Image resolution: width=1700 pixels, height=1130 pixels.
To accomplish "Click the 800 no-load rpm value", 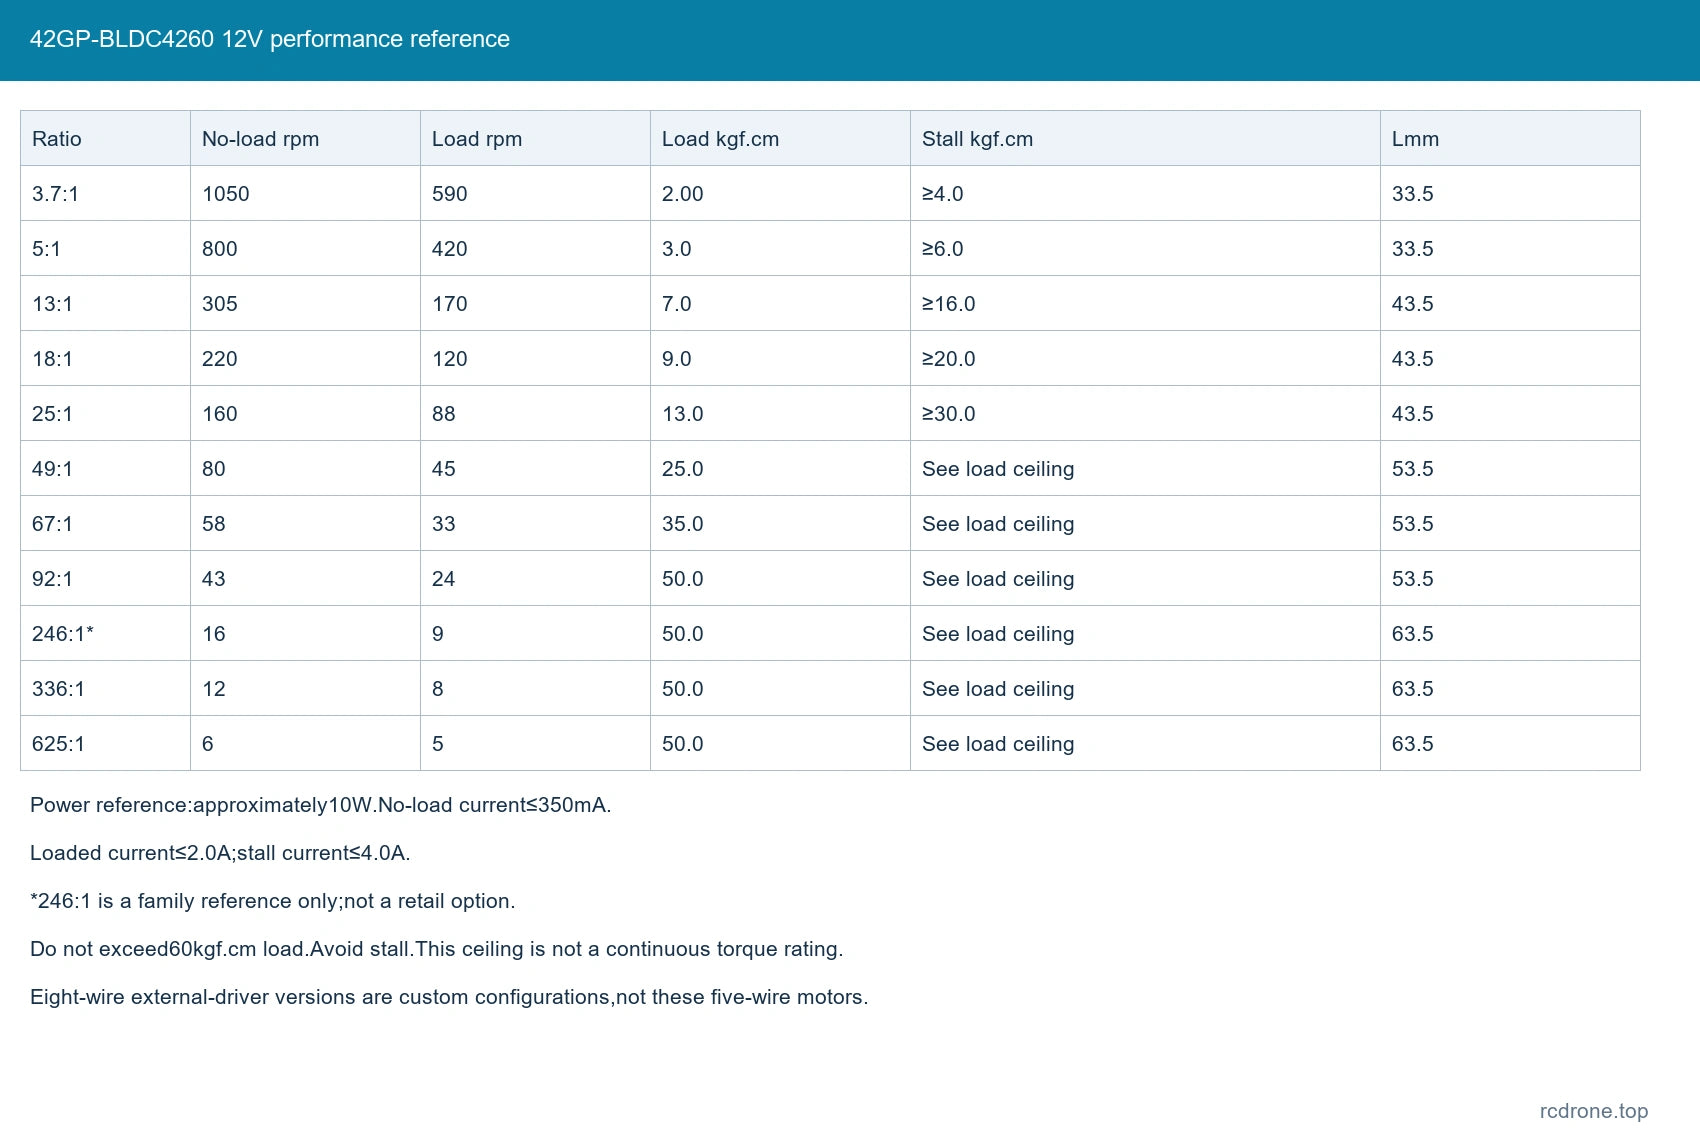I will click(220, 249).
